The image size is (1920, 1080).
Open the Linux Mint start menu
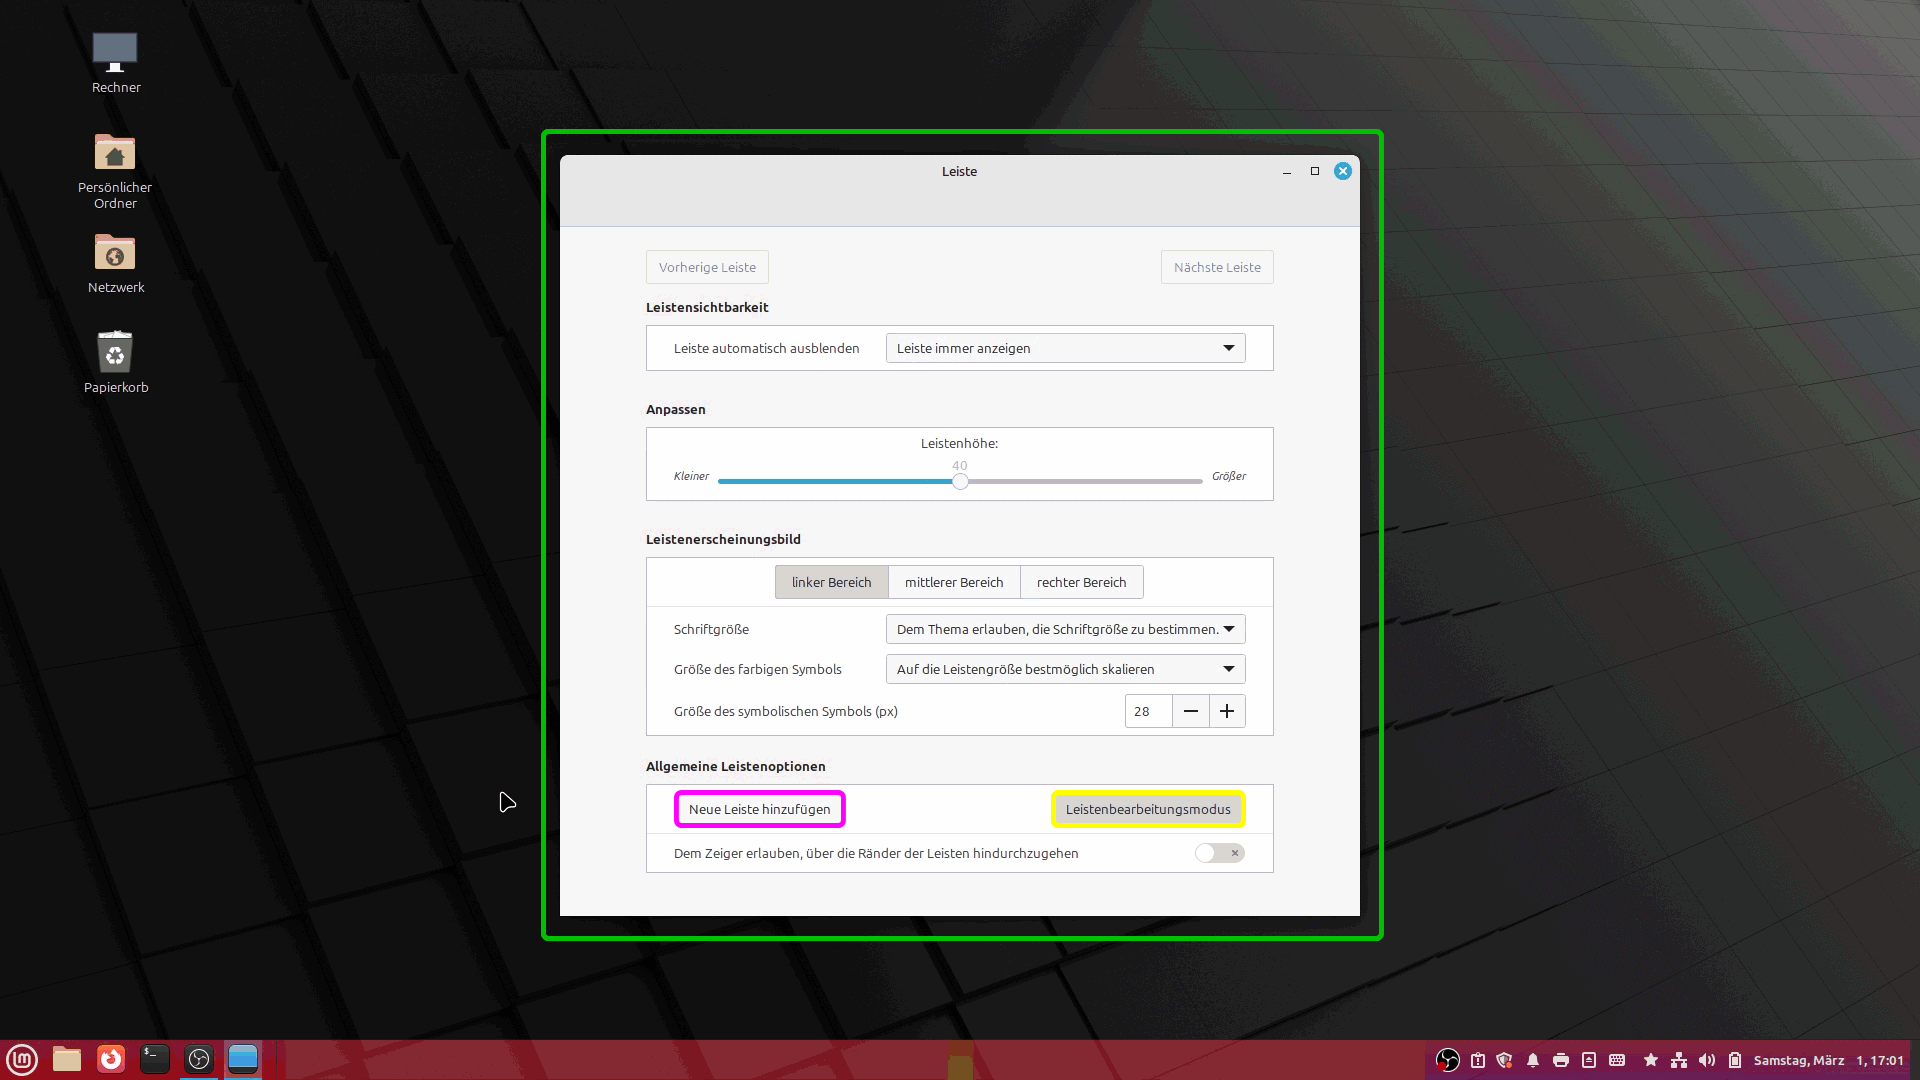tap(22, 1059)
